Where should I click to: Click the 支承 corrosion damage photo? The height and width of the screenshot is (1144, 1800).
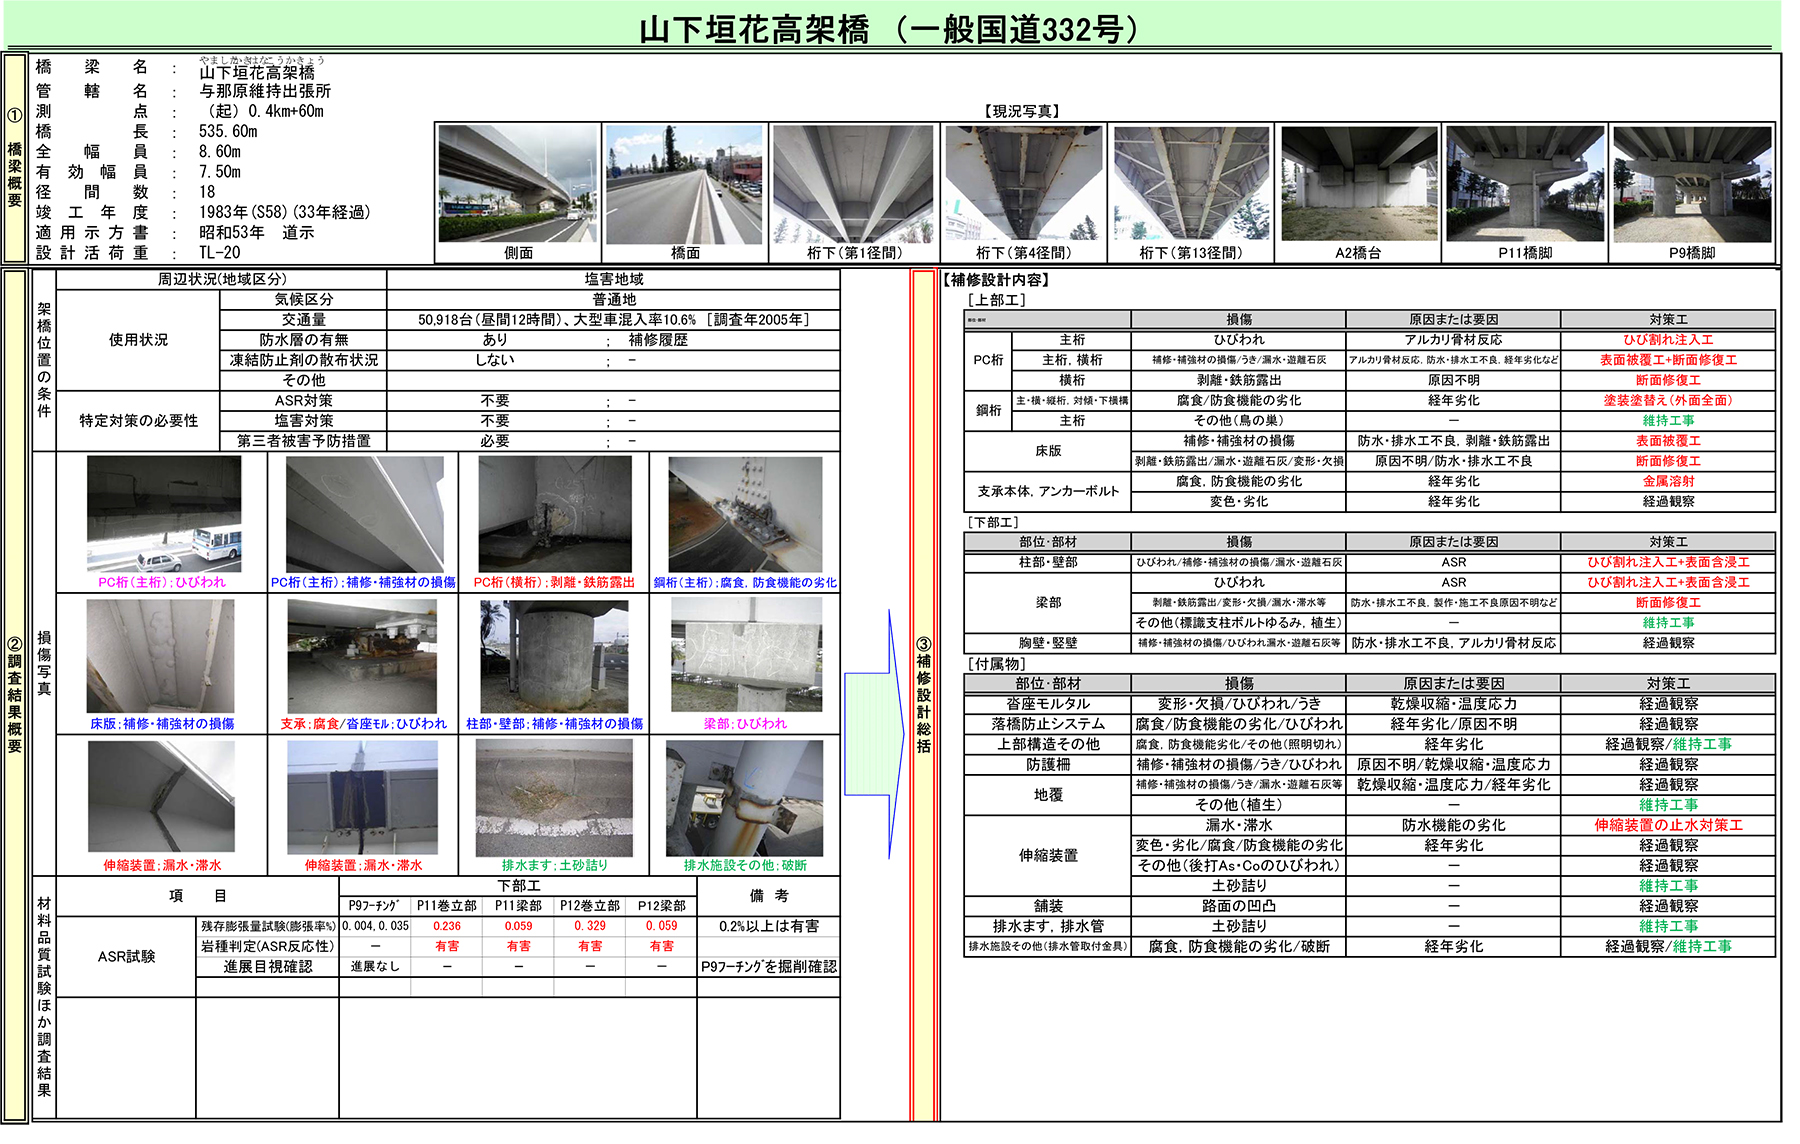[x=362, y=655]
